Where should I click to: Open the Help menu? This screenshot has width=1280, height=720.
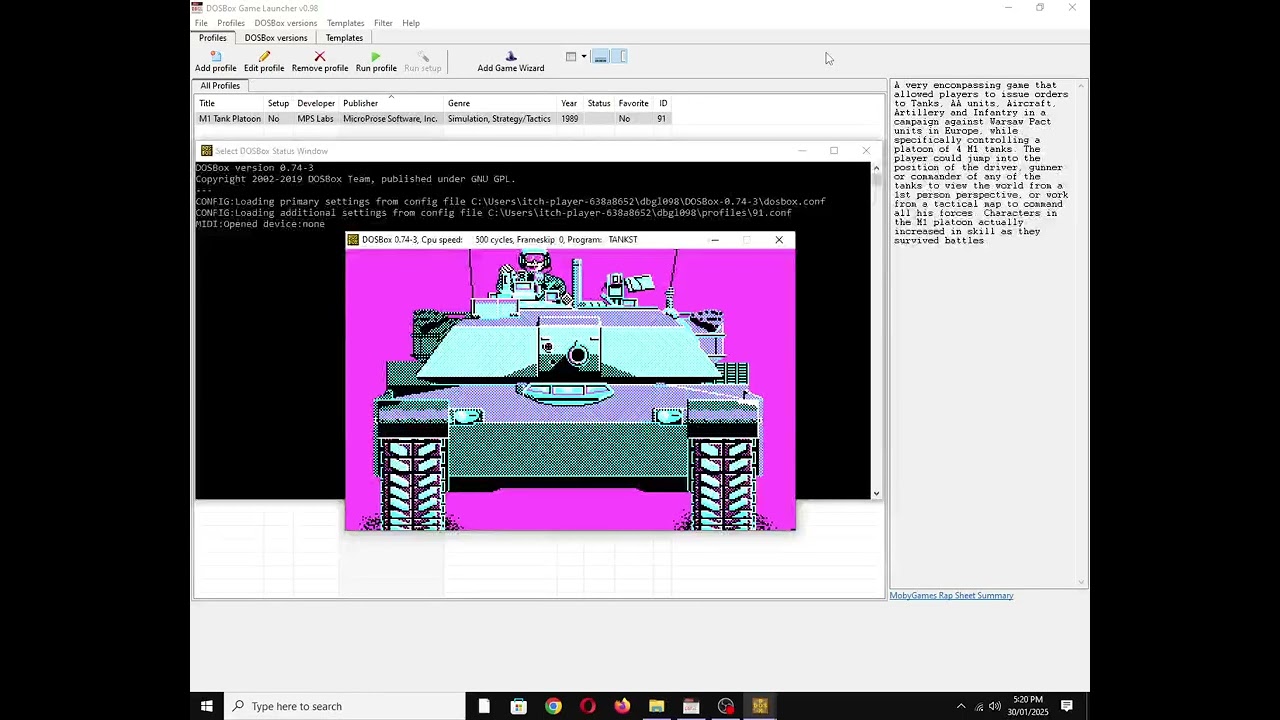coord(411,23)
